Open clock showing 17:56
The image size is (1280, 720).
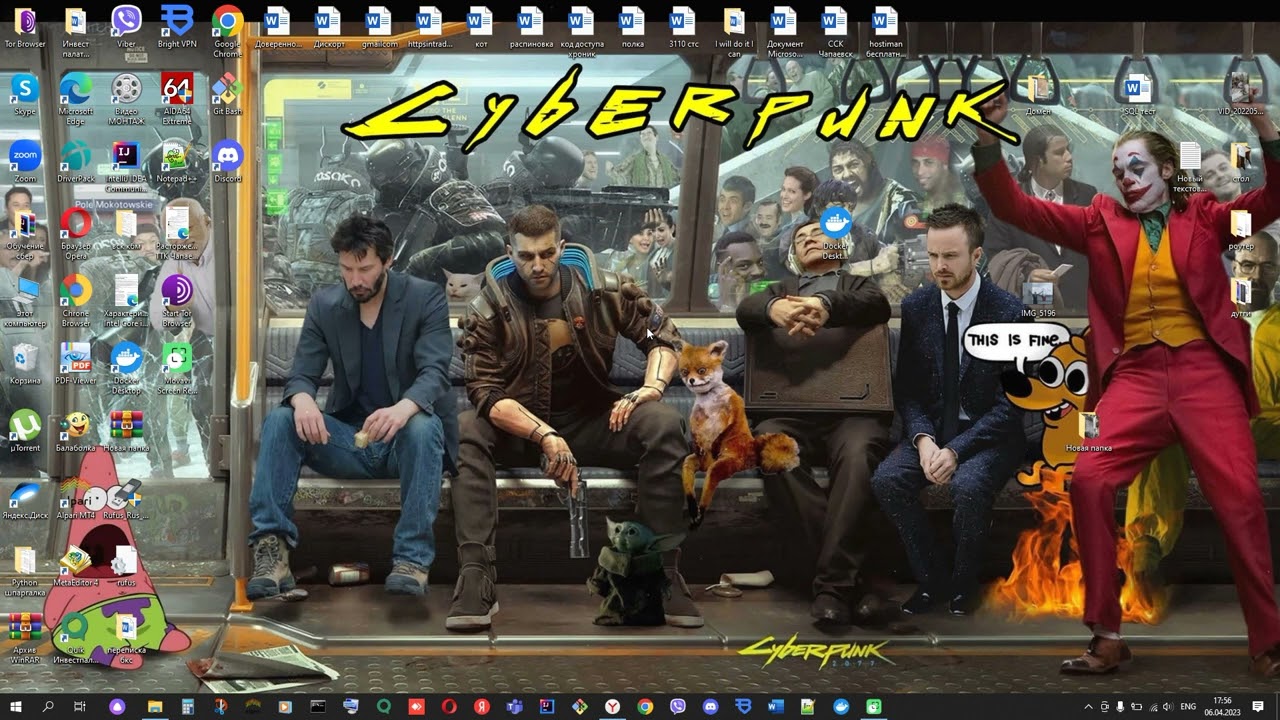point(1222,707)
